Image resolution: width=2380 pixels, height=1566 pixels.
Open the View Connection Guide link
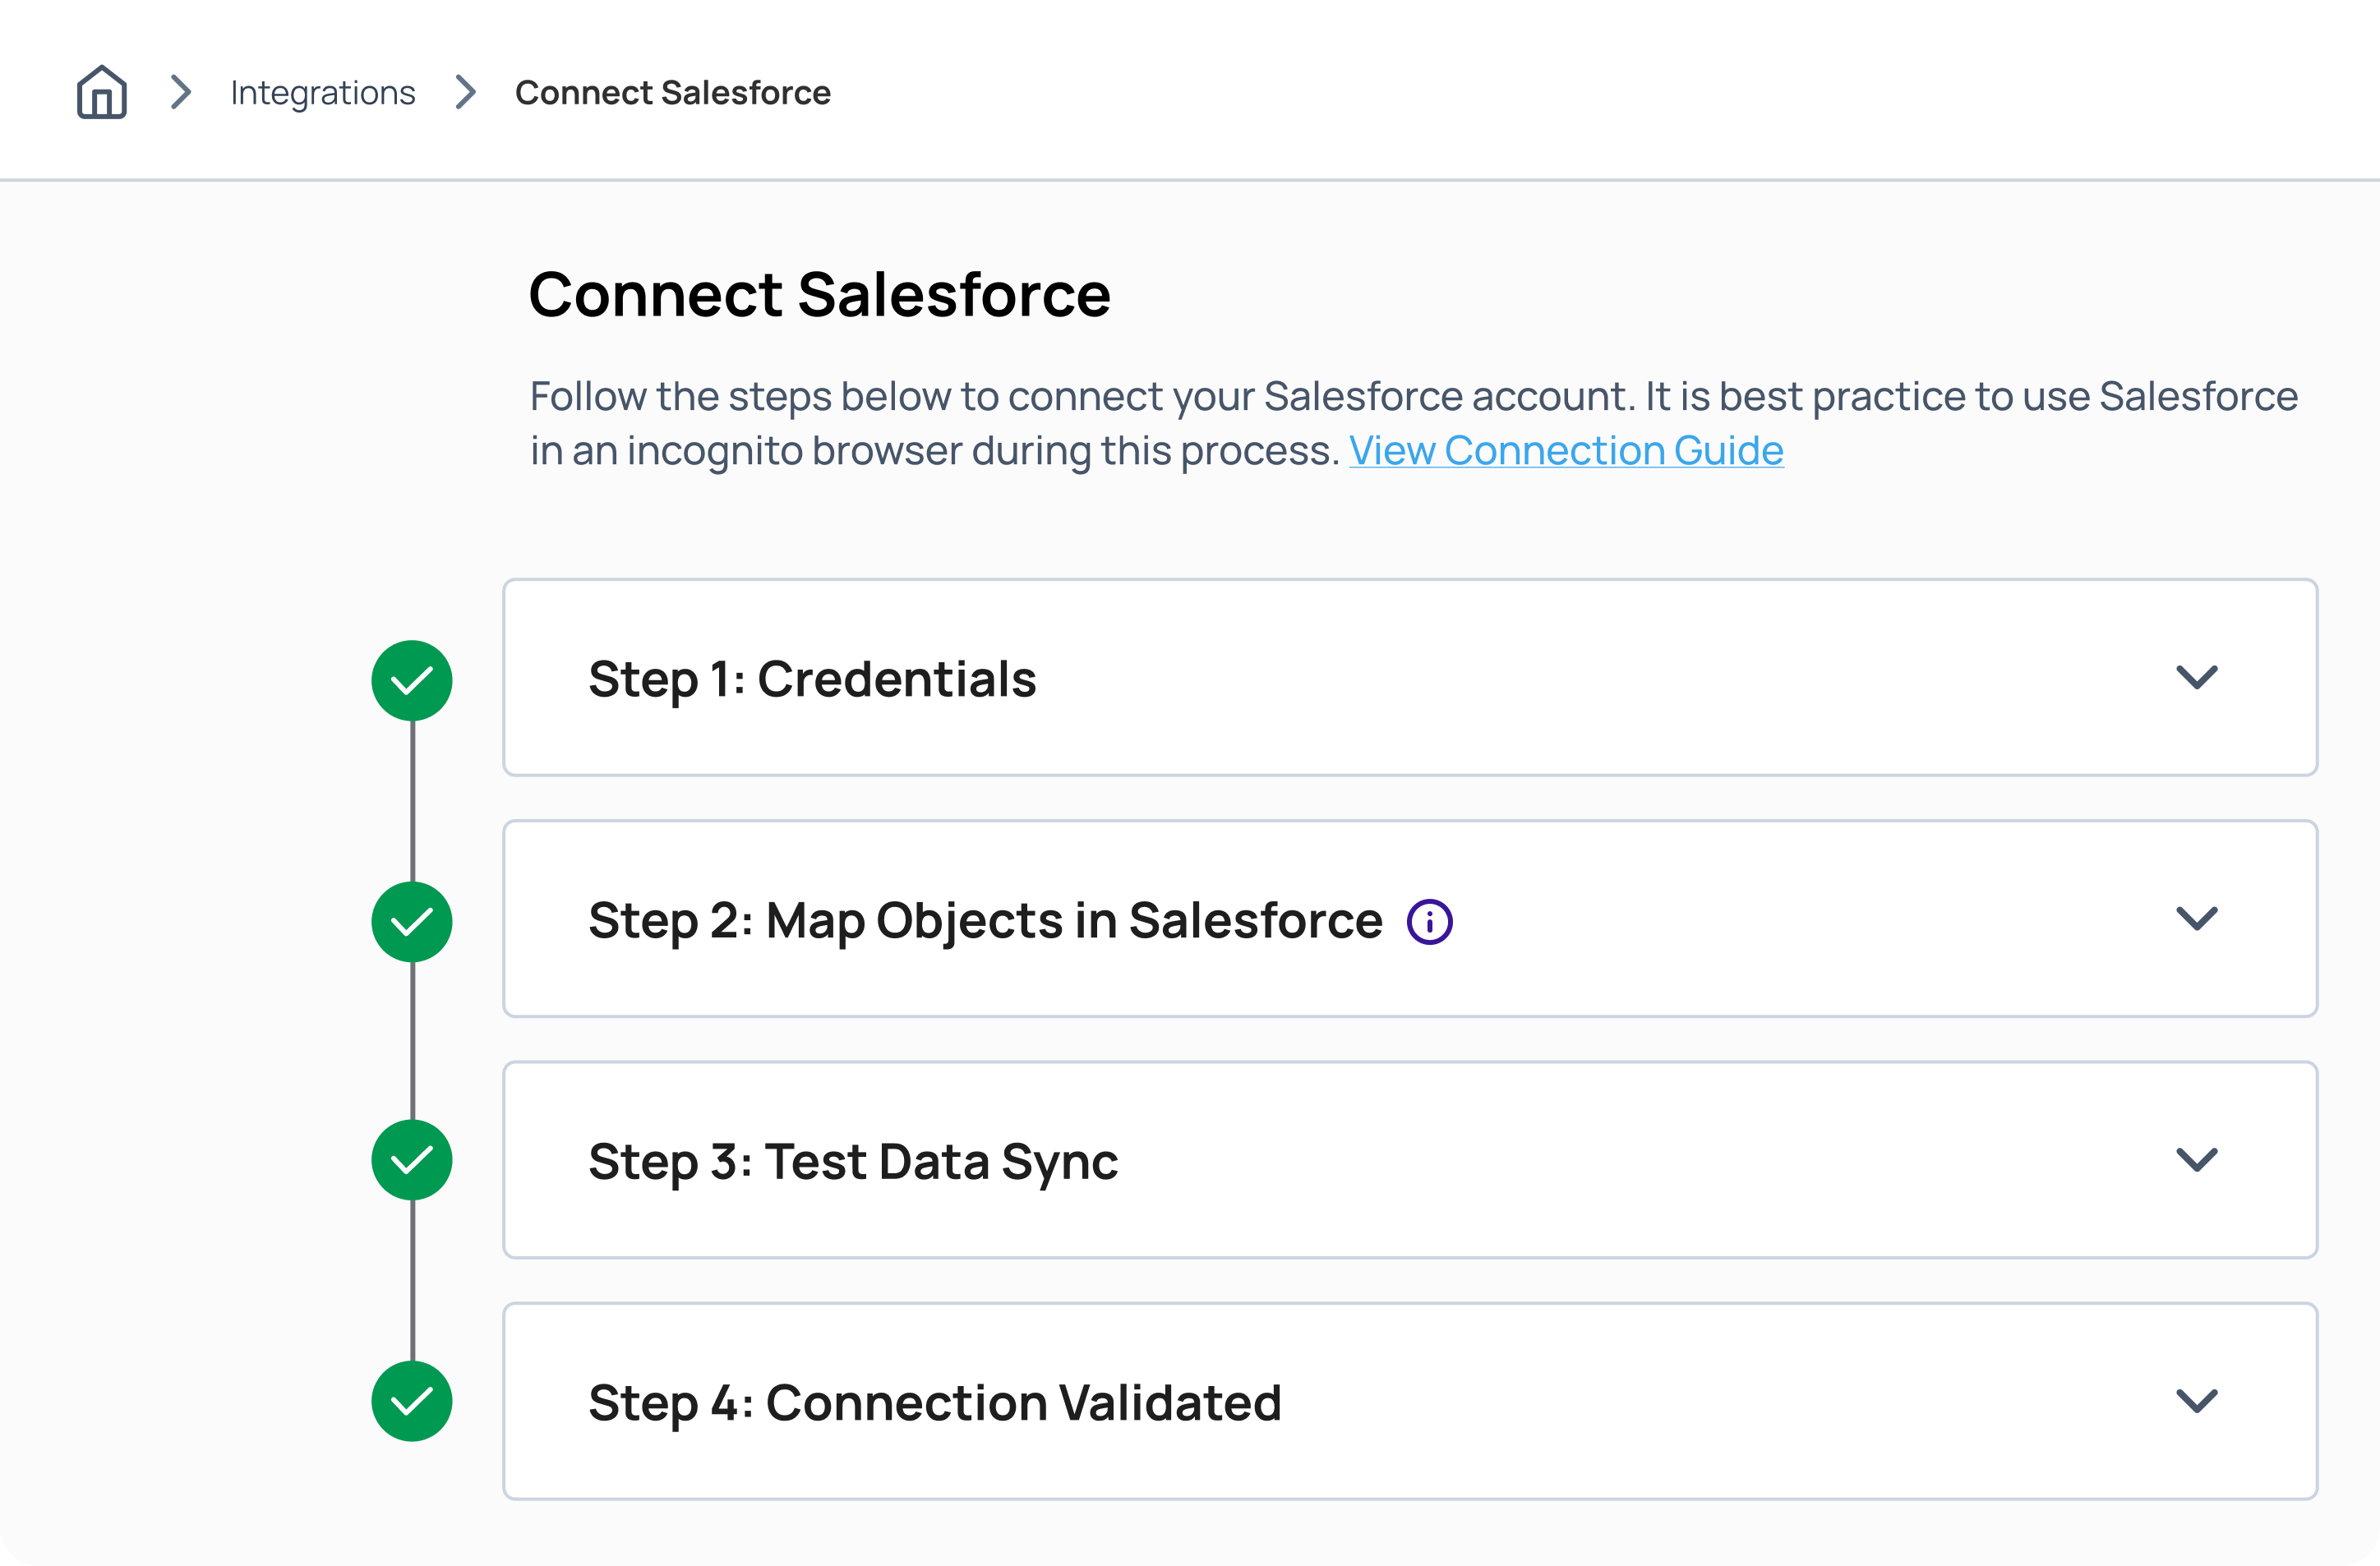tap(1565, 451)
